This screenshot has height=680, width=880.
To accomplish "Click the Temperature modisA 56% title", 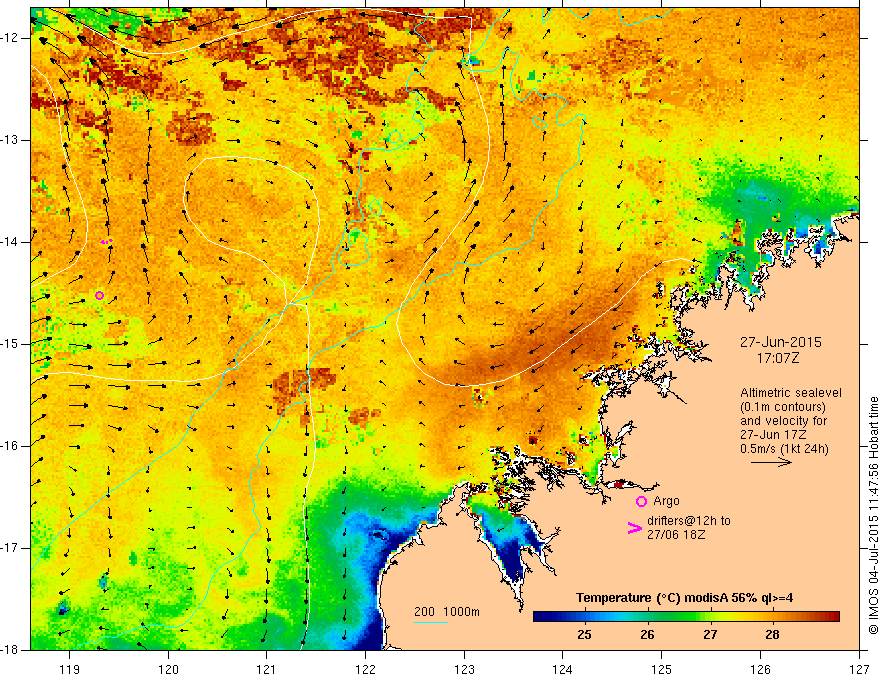I will point(684,598).
